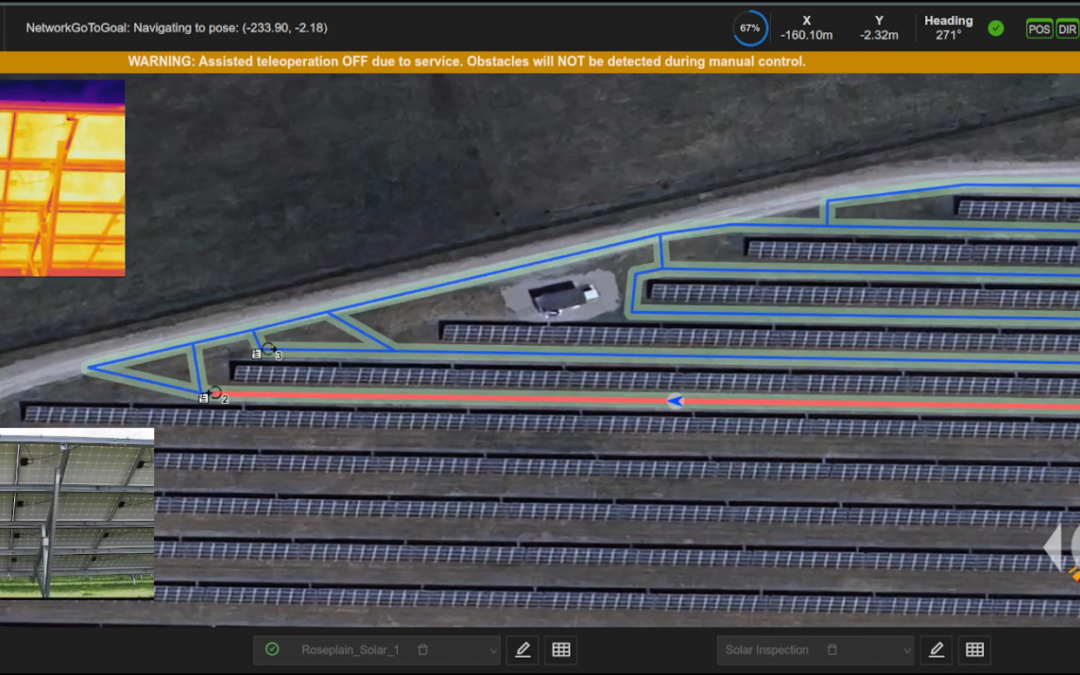This screenshot has height=675, width=1080.
Task: Click the edit pencil next to Solar Inspection
Action: pyautogui.click(x=936, y=650)
